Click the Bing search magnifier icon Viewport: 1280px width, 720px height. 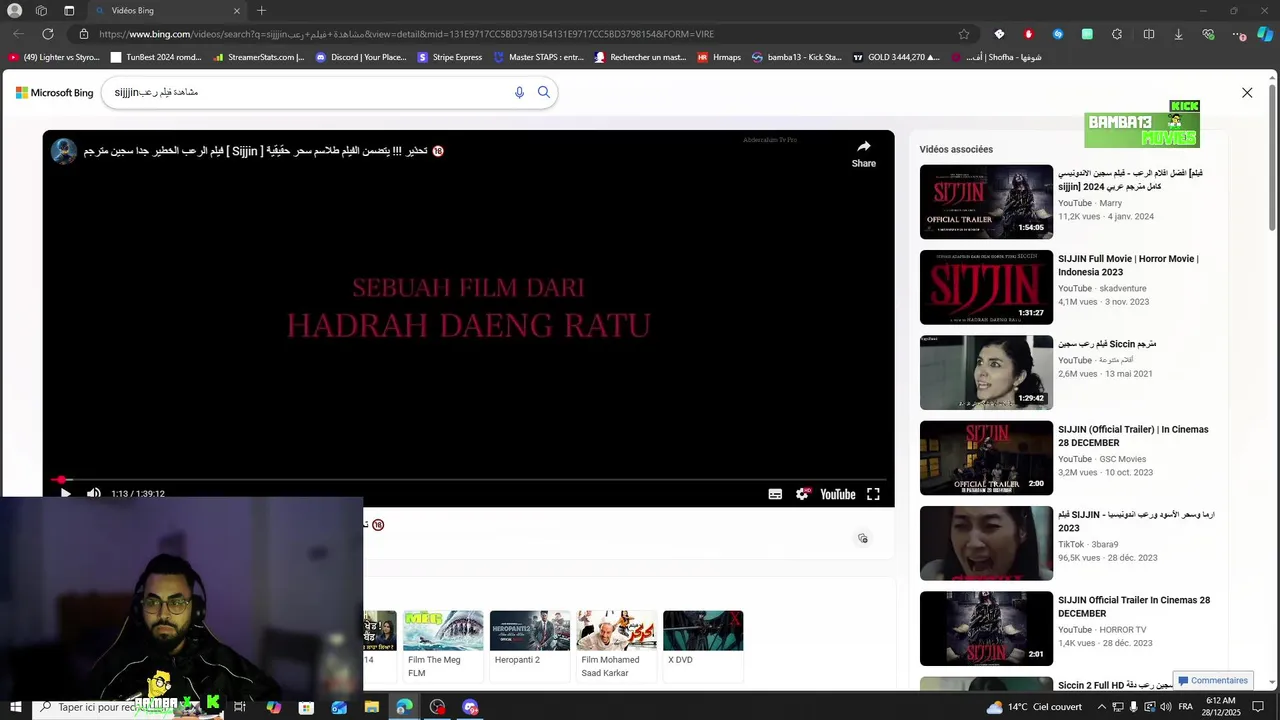(544, 92)
